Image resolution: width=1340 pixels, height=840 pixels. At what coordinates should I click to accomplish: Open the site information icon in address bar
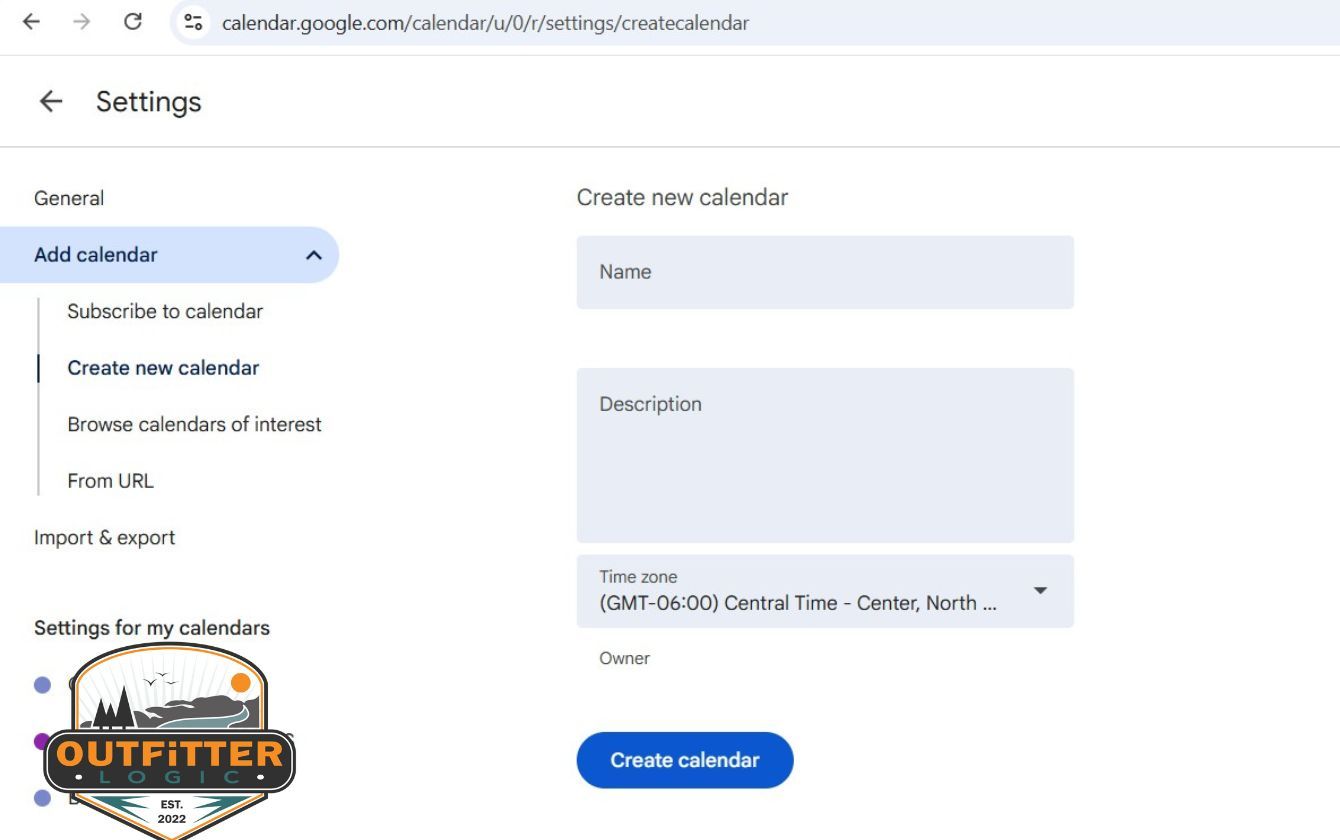[191, 22]
